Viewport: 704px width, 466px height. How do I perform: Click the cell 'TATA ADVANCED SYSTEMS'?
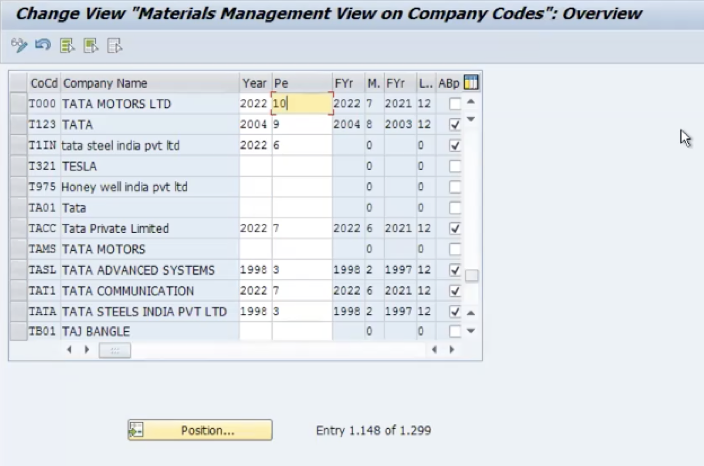click(150, 270)
